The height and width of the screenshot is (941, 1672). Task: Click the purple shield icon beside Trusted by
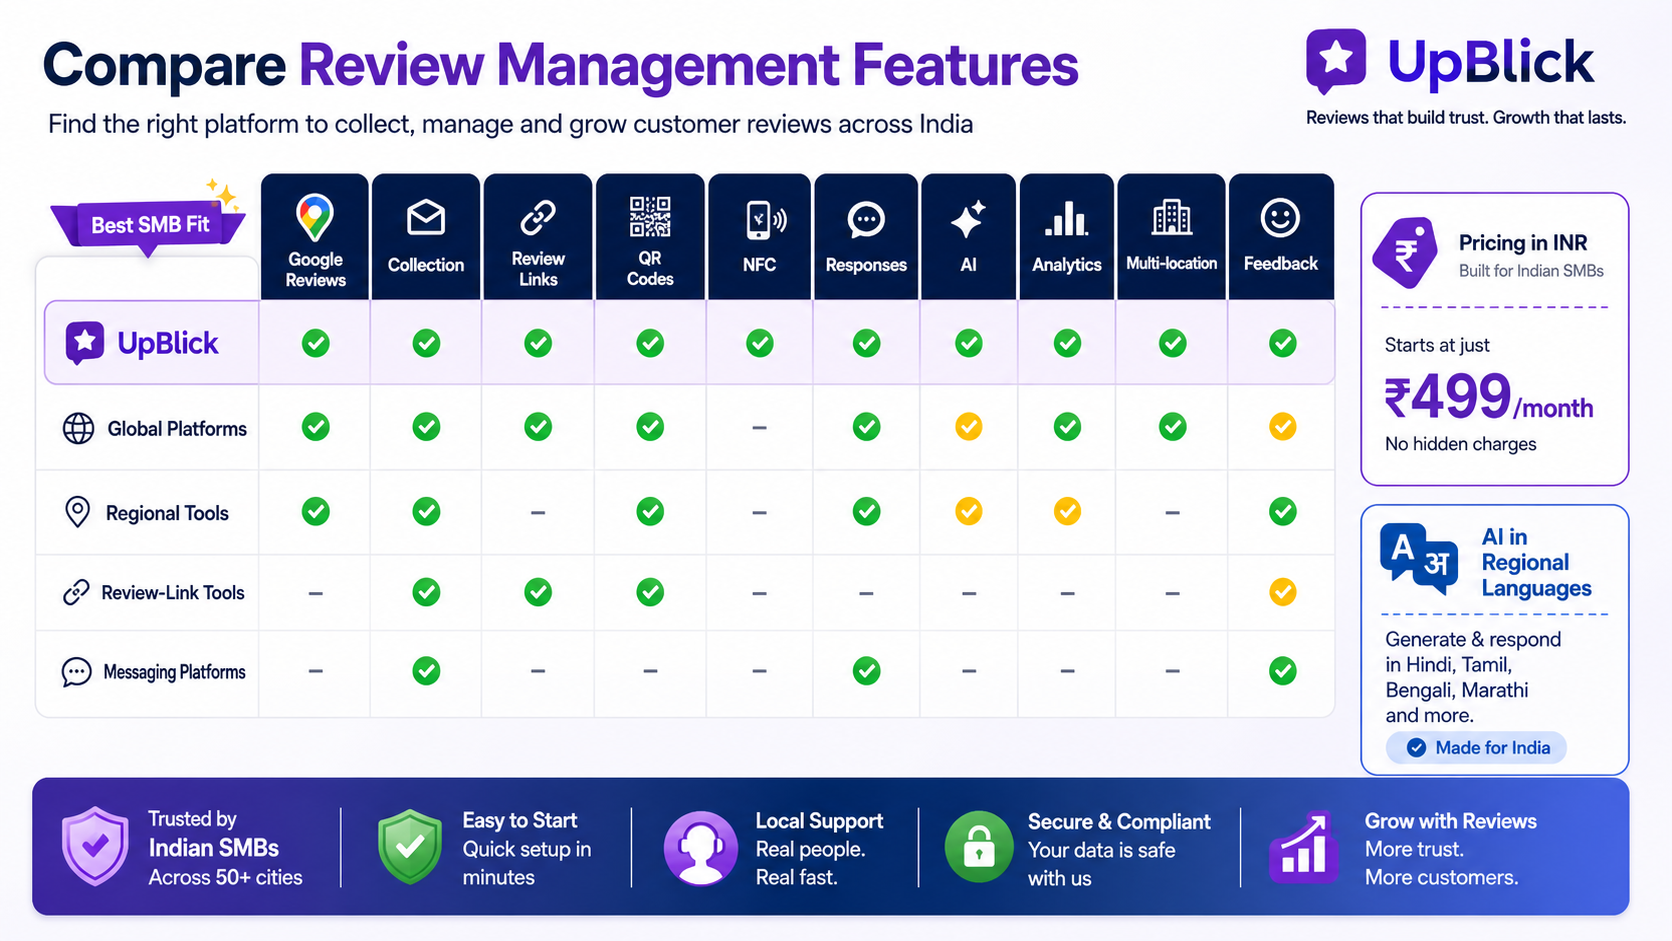point(95,846)
